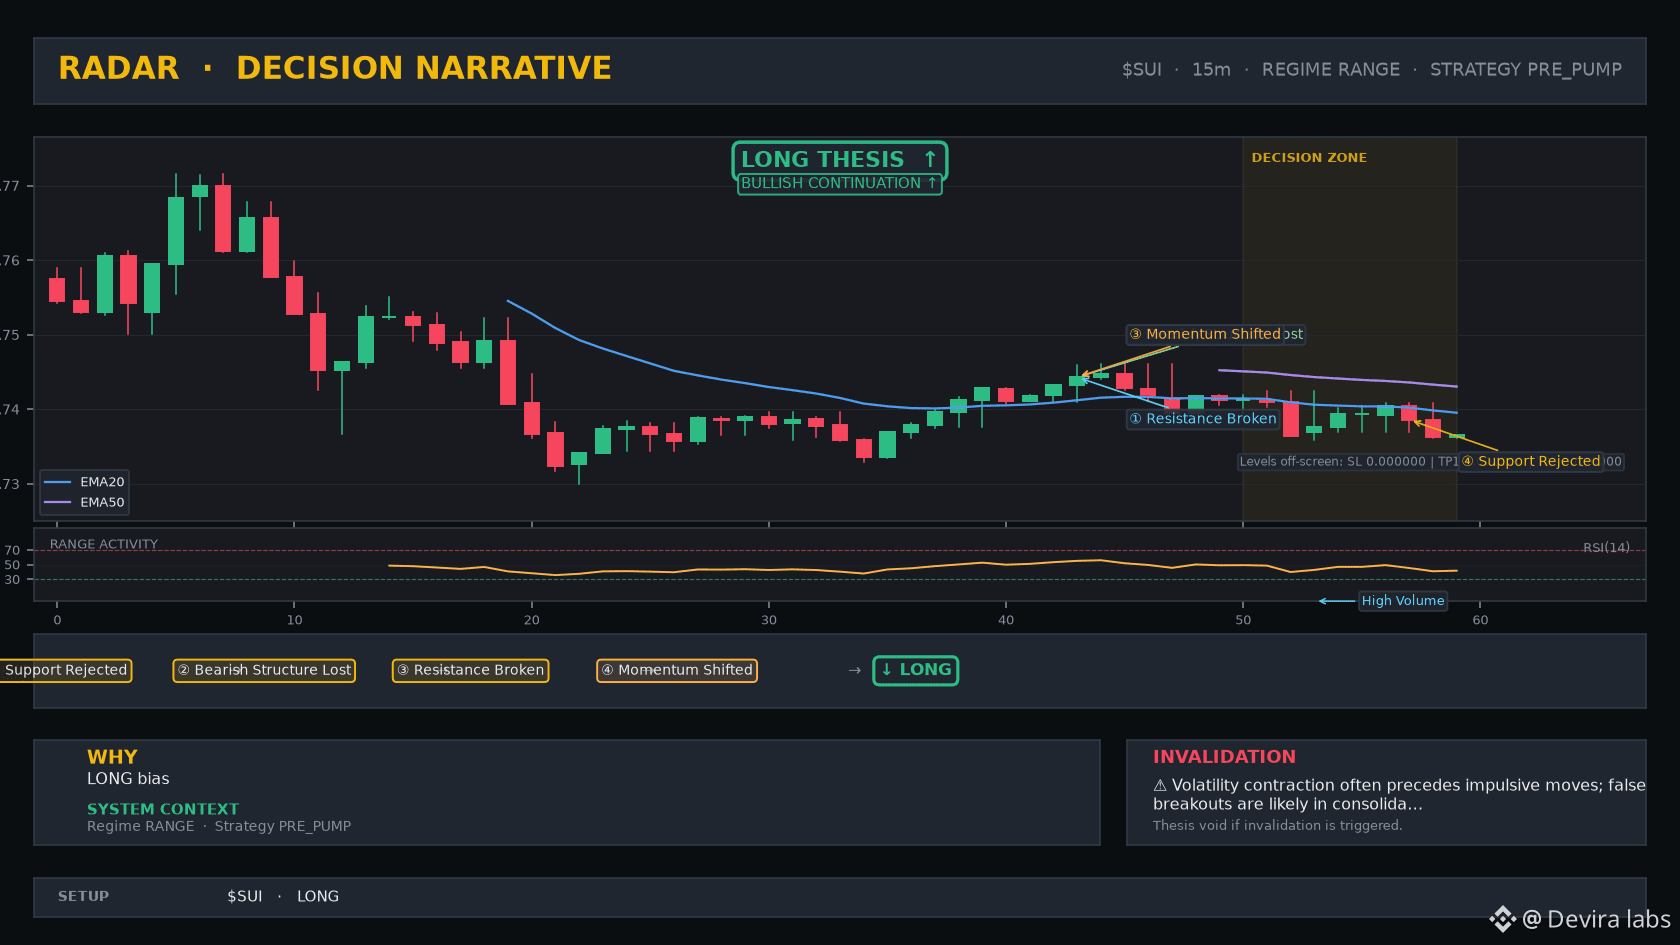Click the RSI(14) indicator label
Viewport: 1680px width, 945px height.
[1606, 548]
